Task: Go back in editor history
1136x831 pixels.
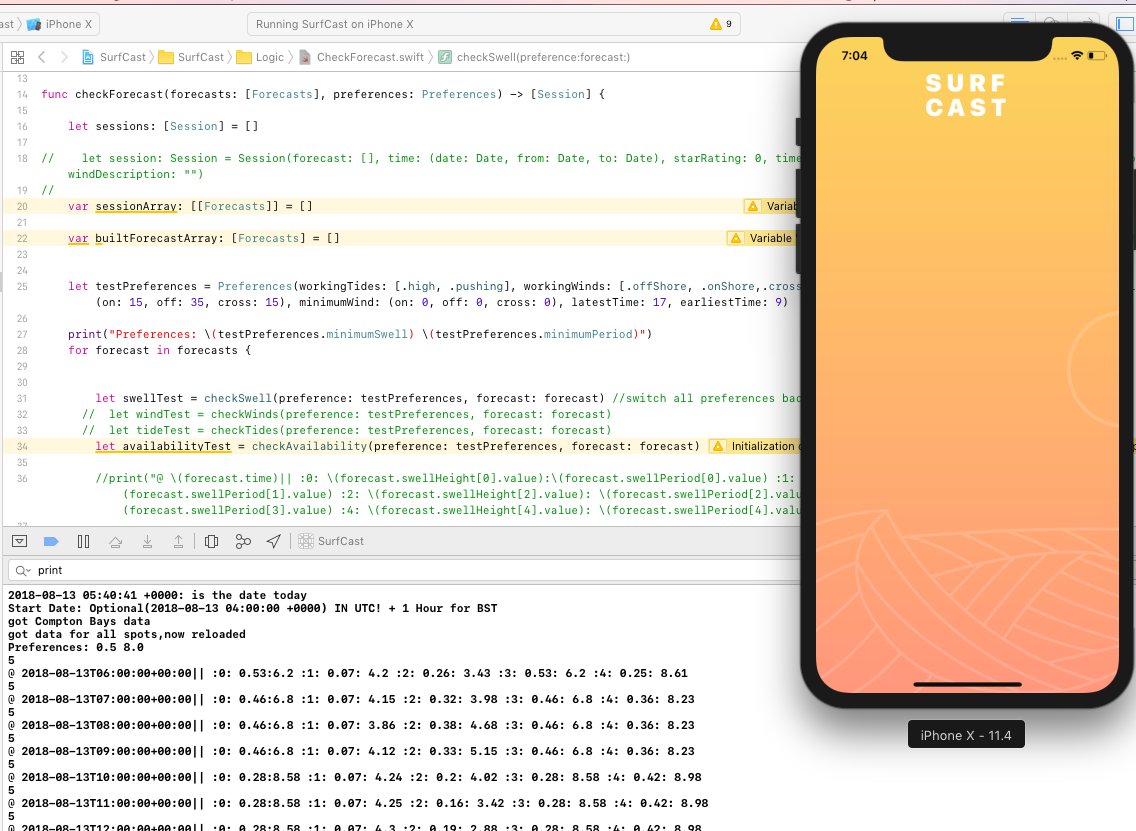Action: 41,57
